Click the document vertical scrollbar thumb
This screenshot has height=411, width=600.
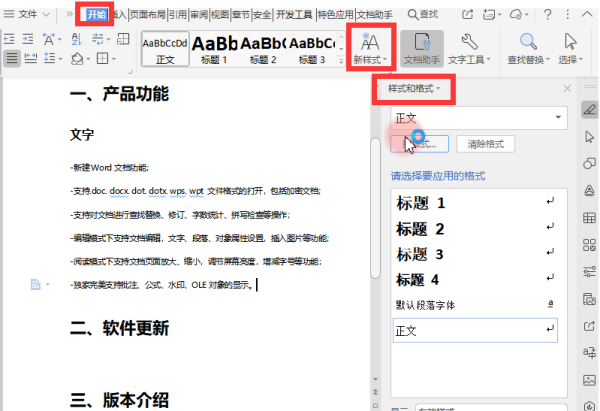point(376,208)
